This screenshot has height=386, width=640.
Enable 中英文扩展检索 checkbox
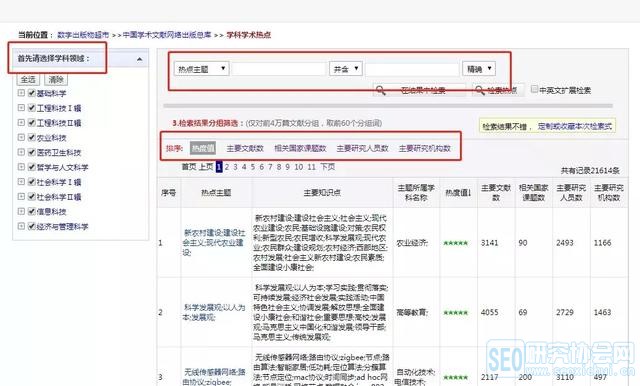[534, 89]
